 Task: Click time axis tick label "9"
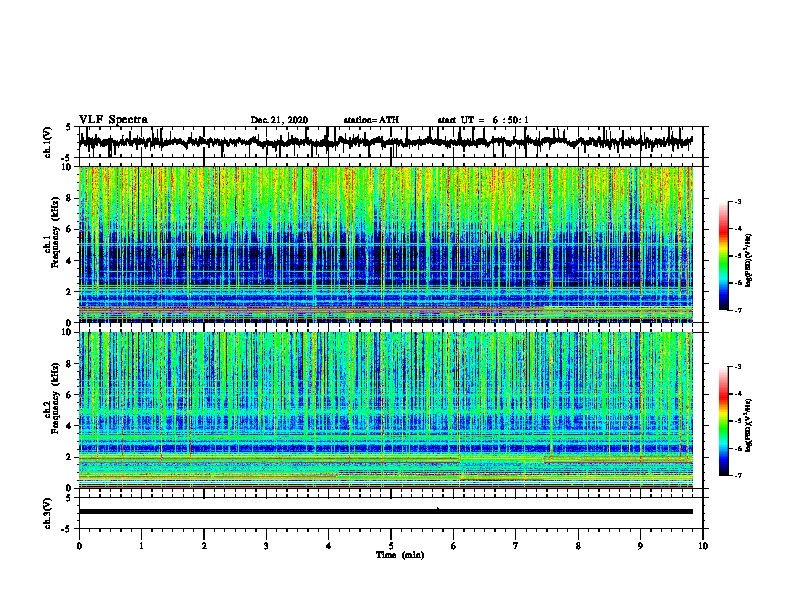tap(640, 546)
